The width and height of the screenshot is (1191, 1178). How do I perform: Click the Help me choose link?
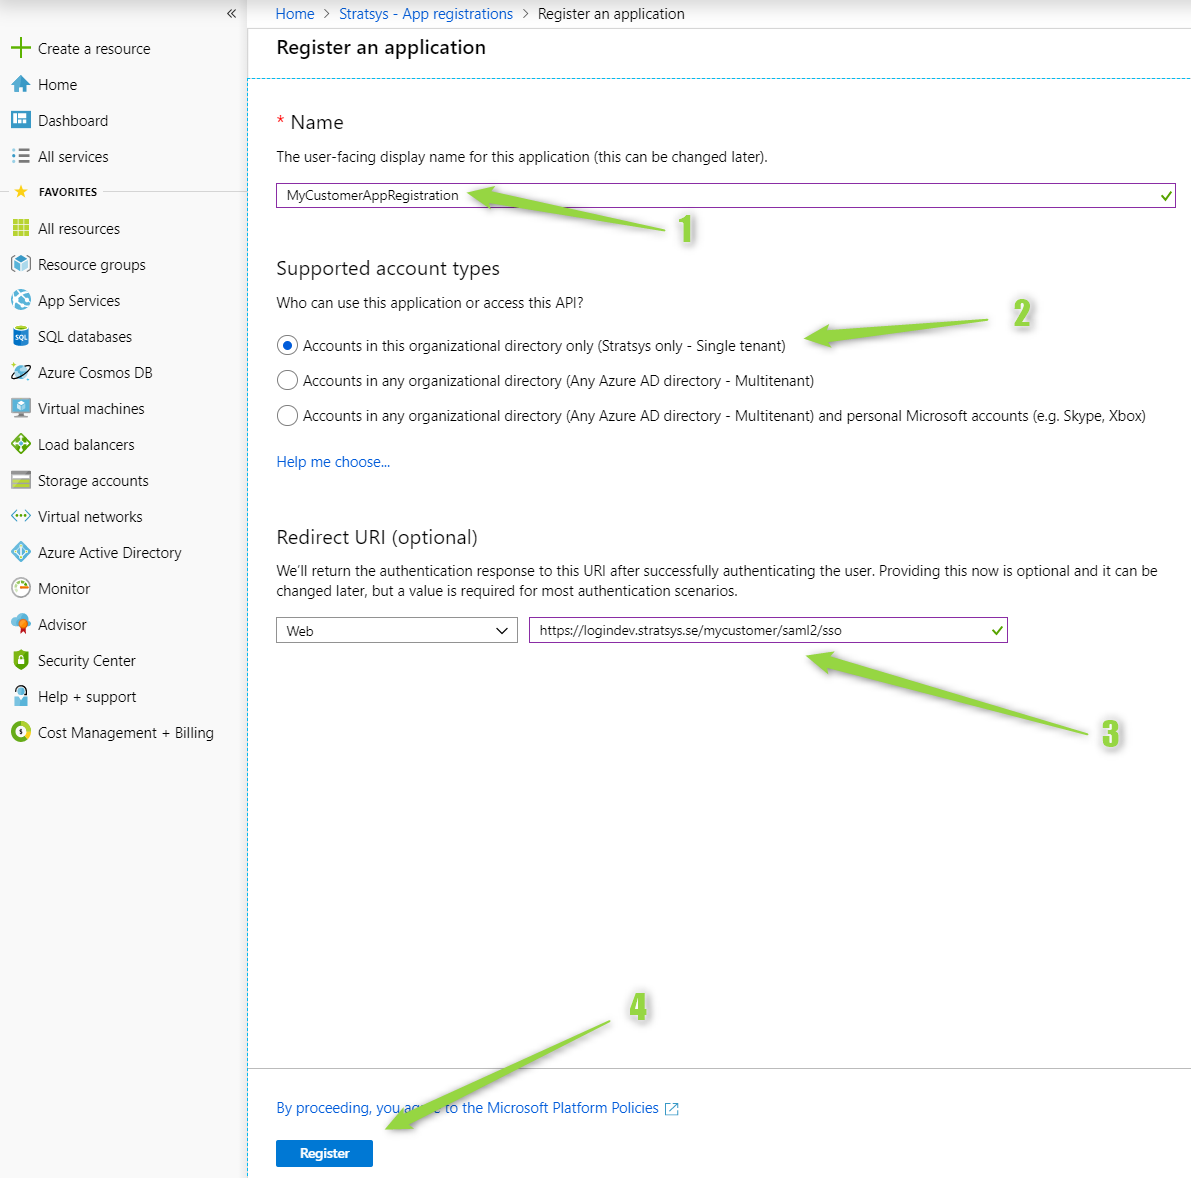point(333,462)
